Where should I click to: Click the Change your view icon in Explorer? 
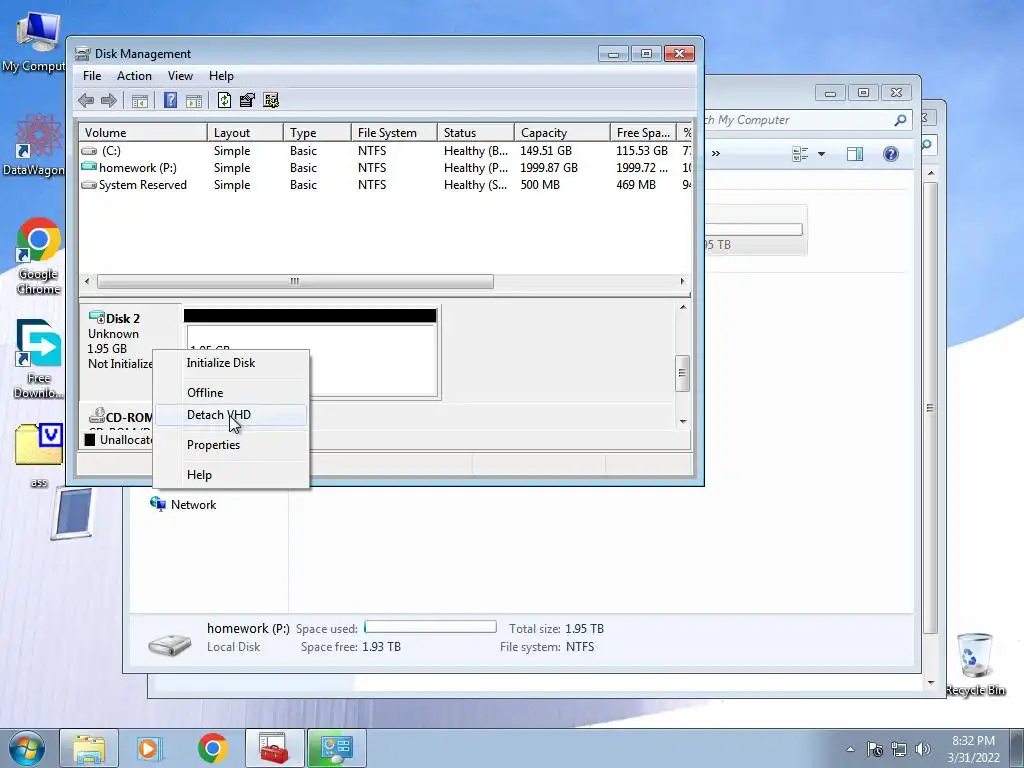tap(800, 154)
